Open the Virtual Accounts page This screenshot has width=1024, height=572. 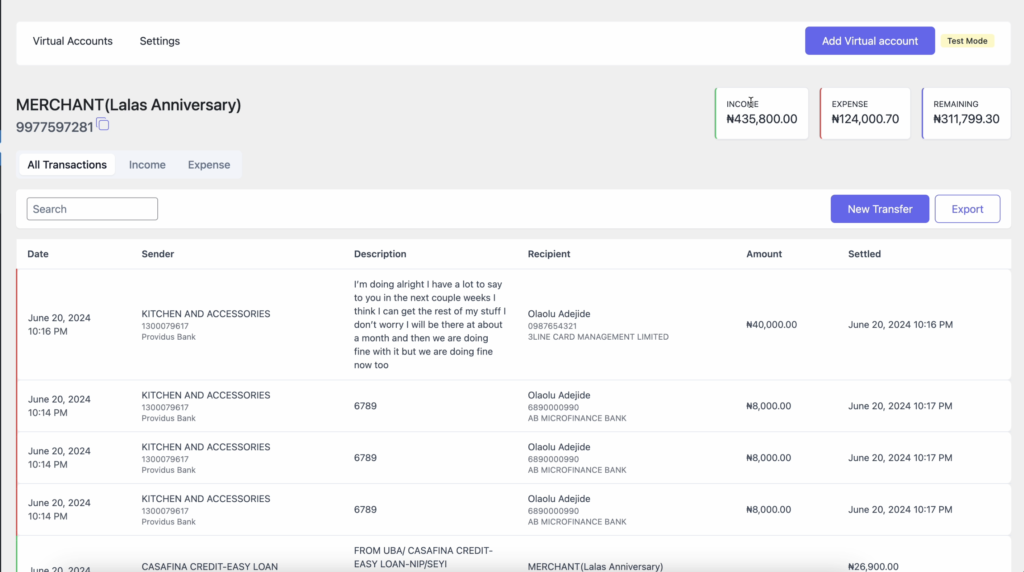click(x=73, y=41)
